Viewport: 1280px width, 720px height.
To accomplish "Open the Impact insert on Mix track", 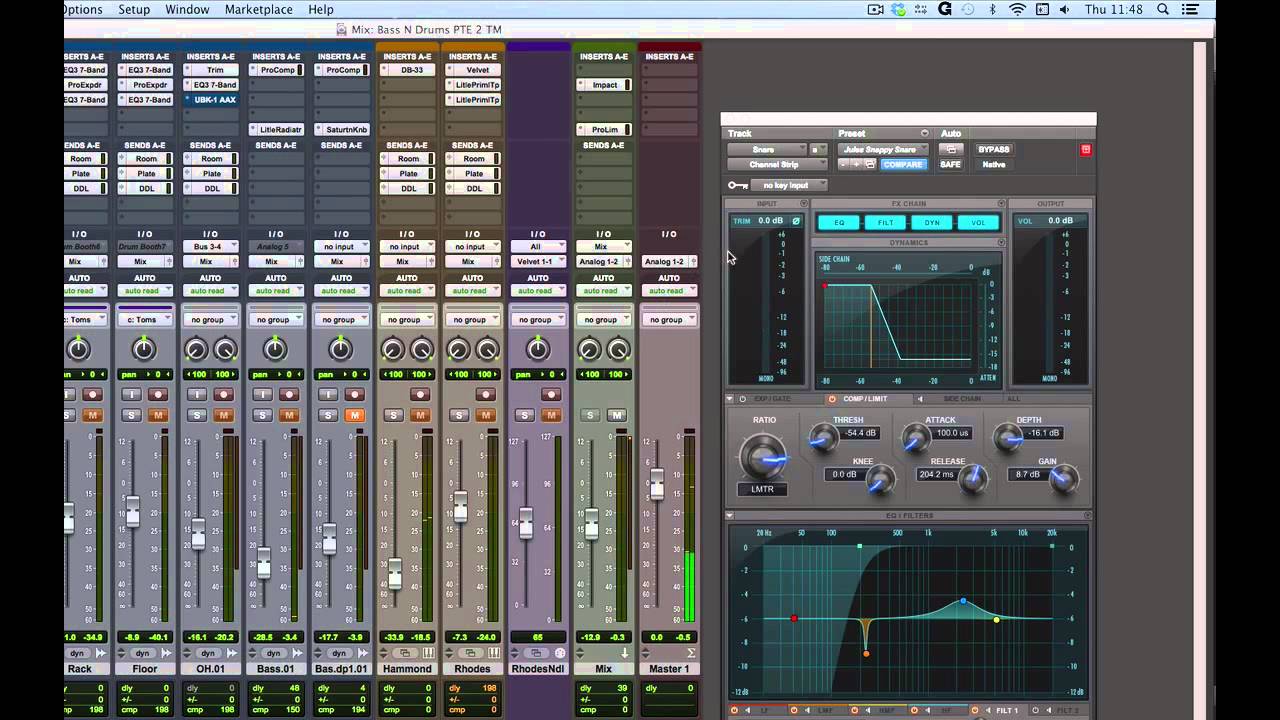I will pyautogui.click(x=604, y=85).
